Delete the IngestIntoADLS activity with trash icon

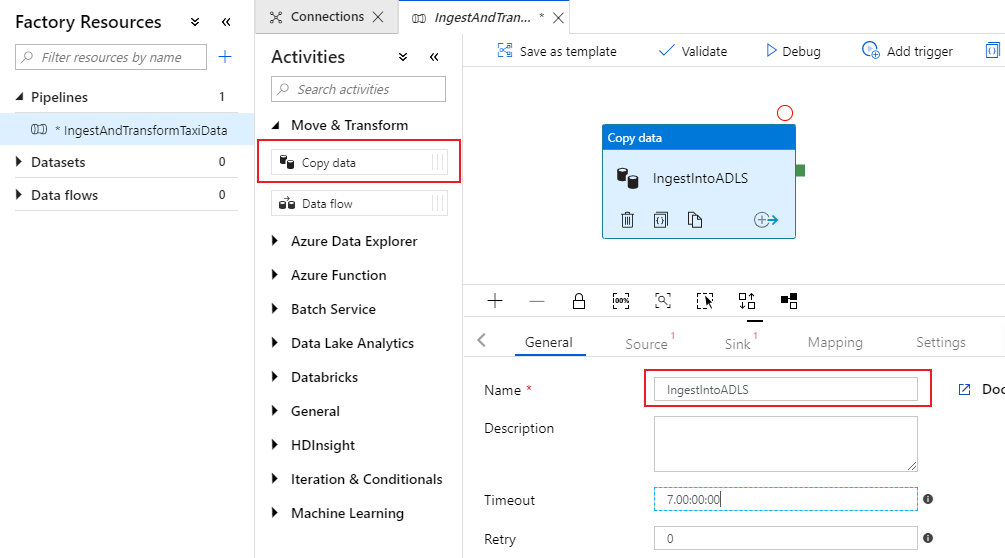tap(627, 220)
